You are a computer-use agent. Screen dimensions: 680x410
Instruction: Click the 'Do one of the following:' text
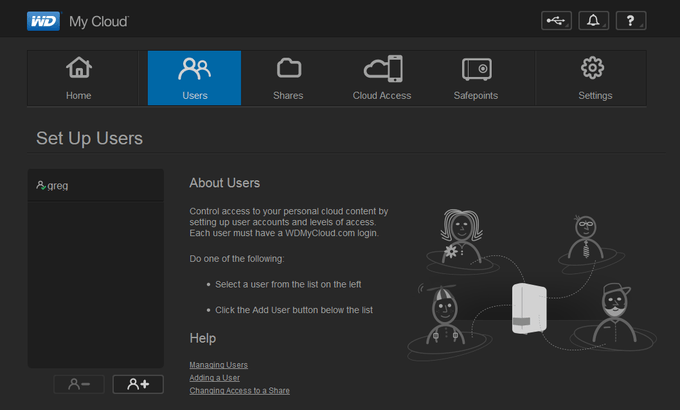click(237, 259)
